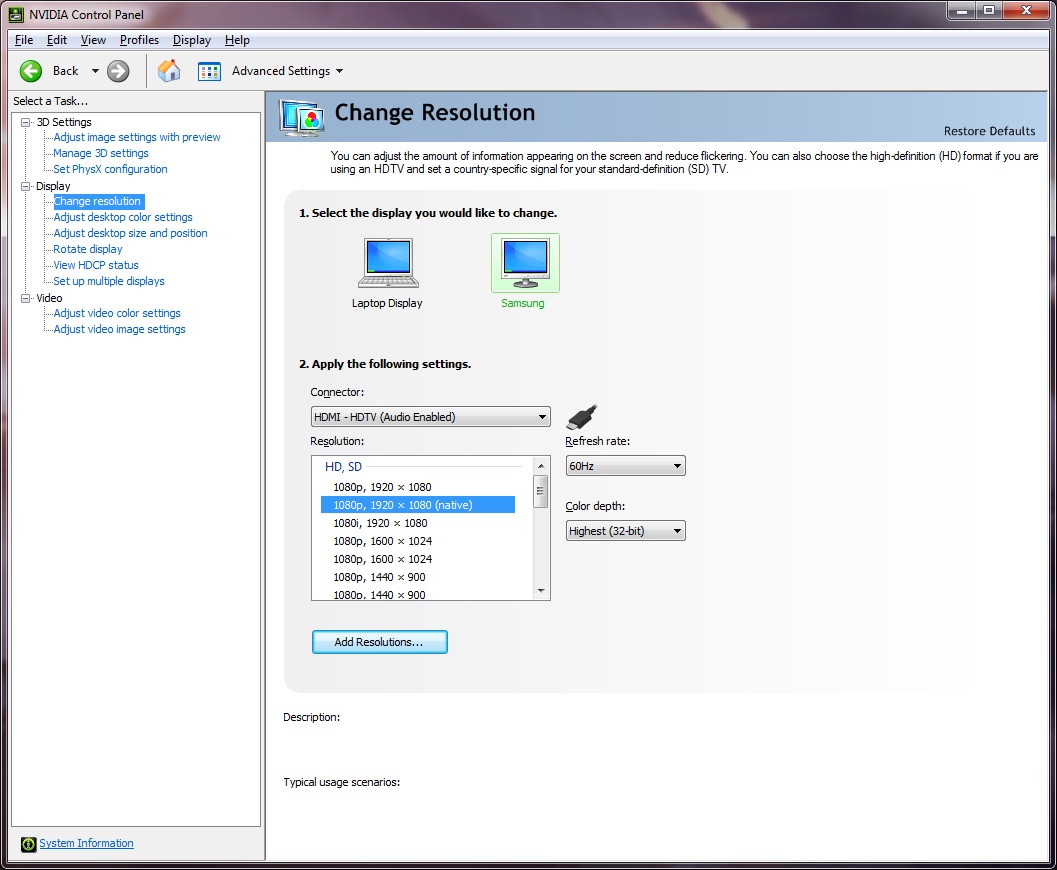Open Rotate display task
The width and height of the screenshot is (1057, 870).
point(88,249)
